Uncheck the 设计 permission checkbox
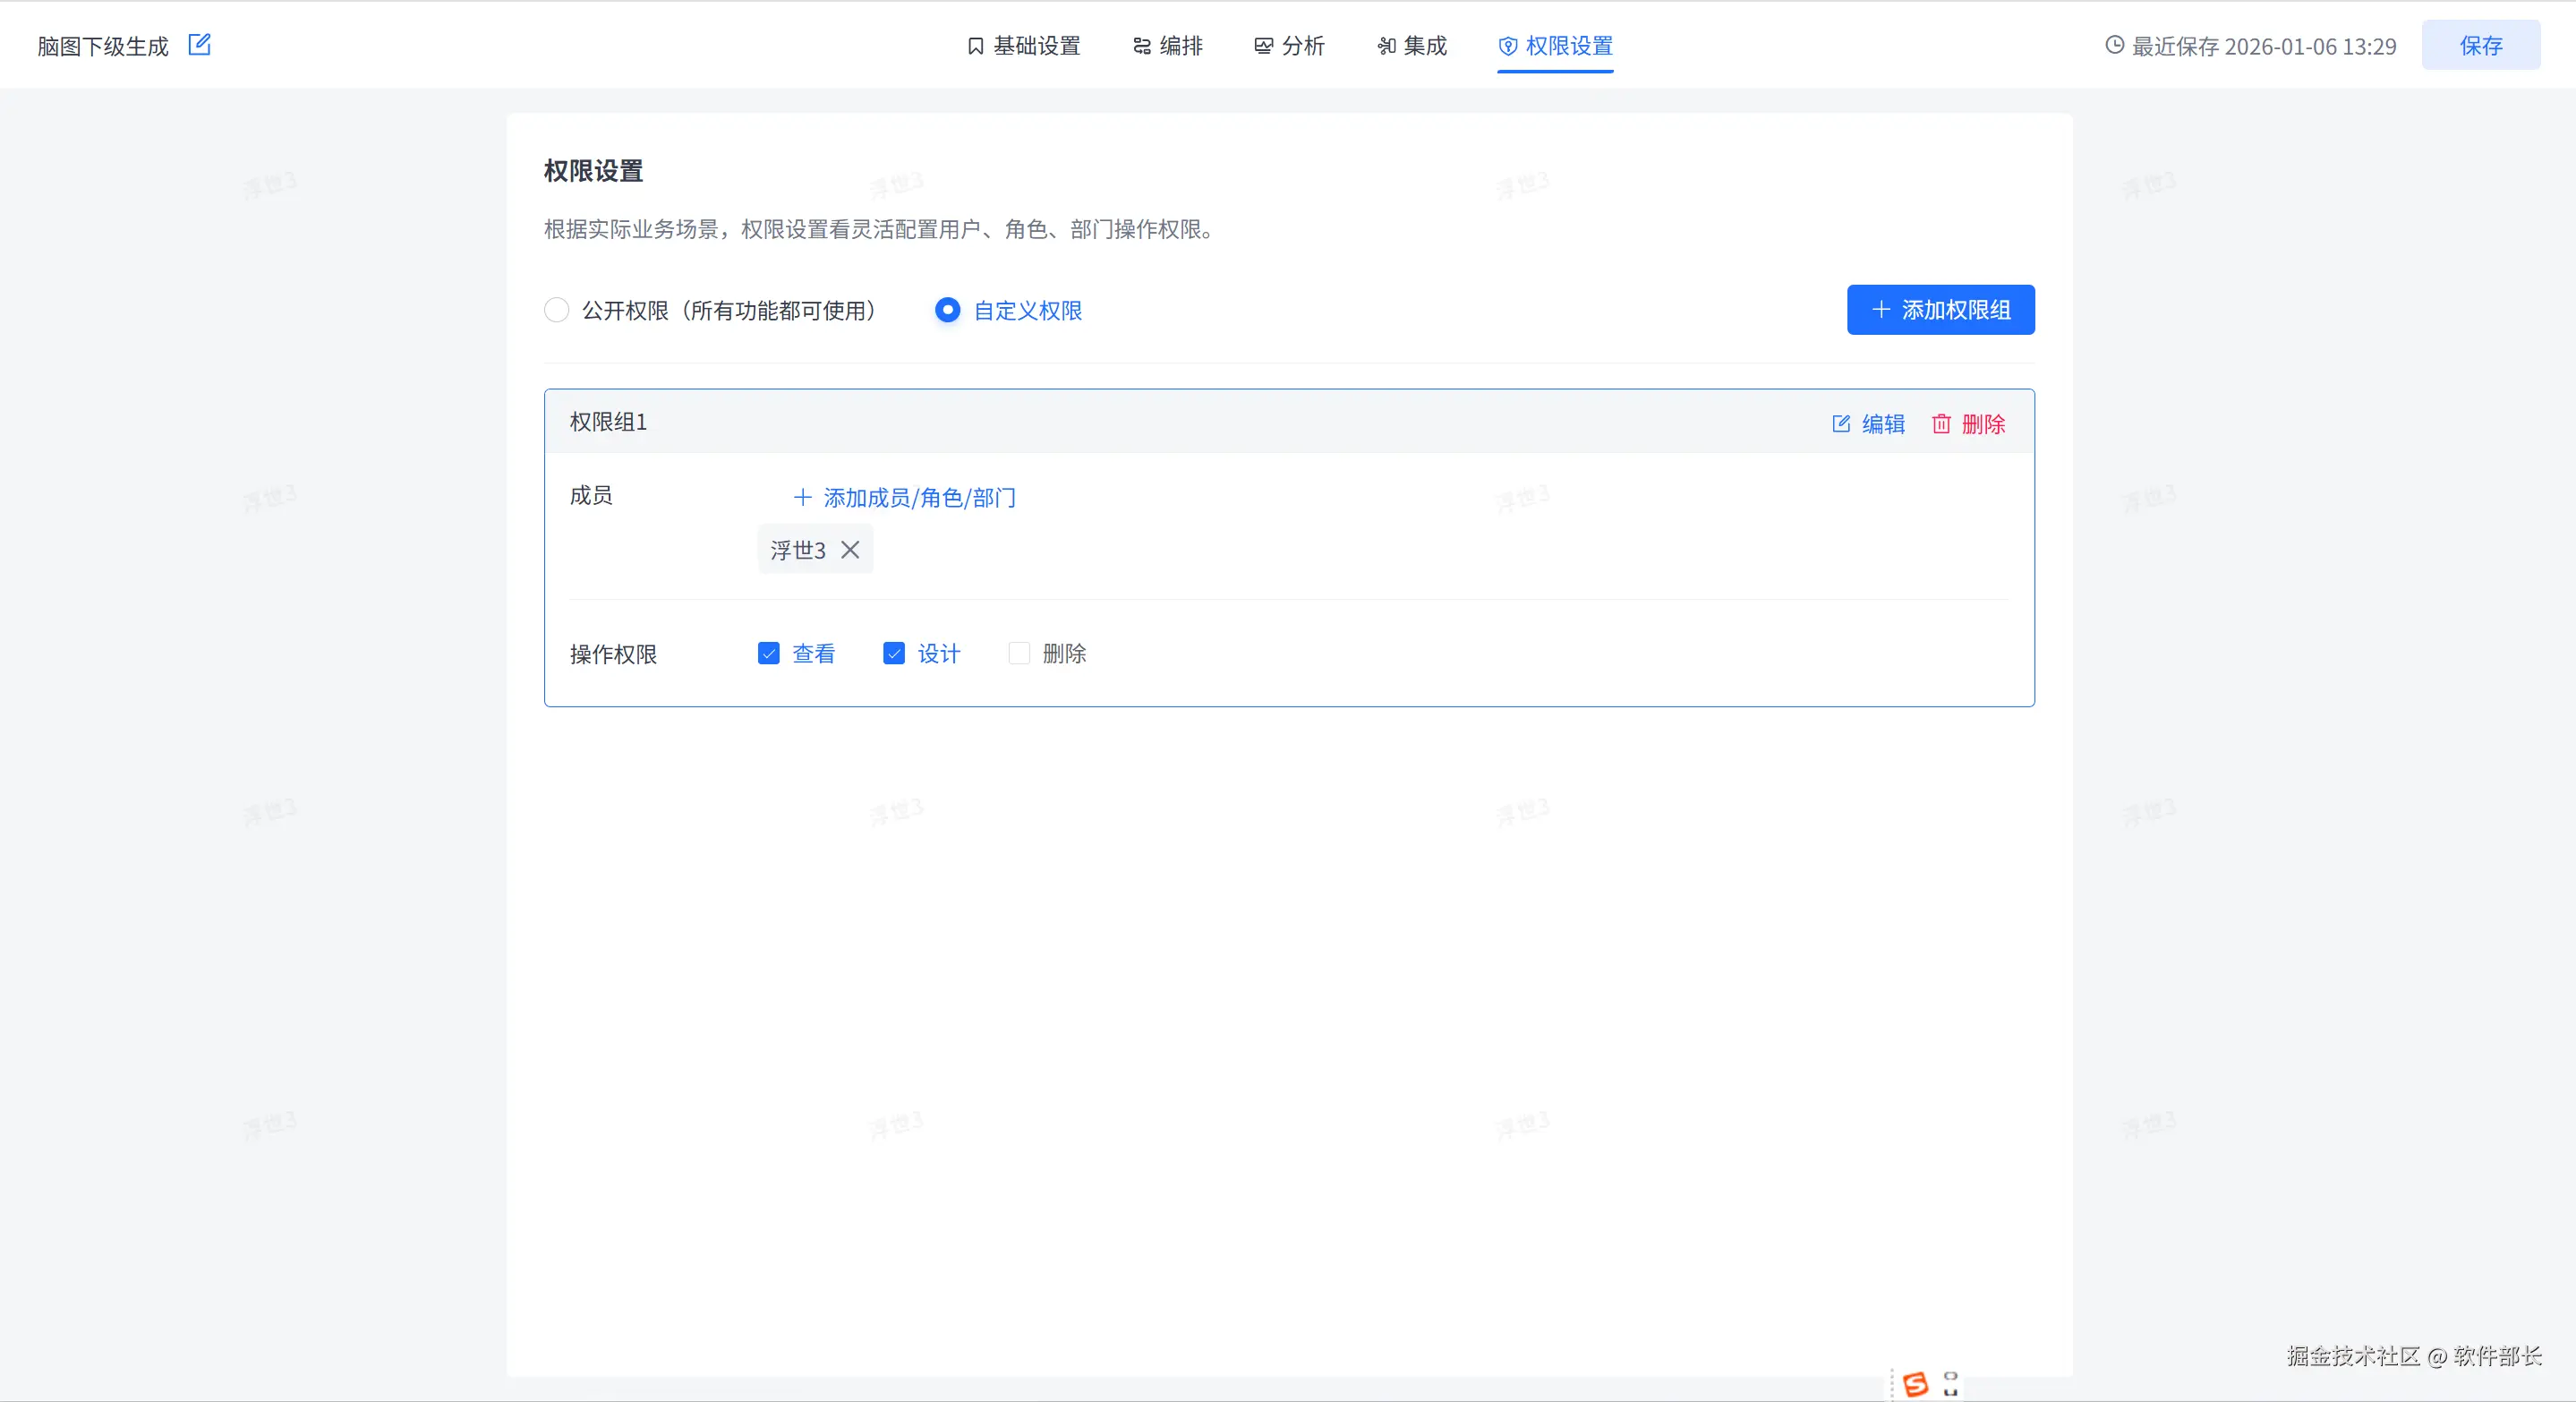Viewport: 2576px width, 1402px height. pyautogui.click(x=894, y=653)
